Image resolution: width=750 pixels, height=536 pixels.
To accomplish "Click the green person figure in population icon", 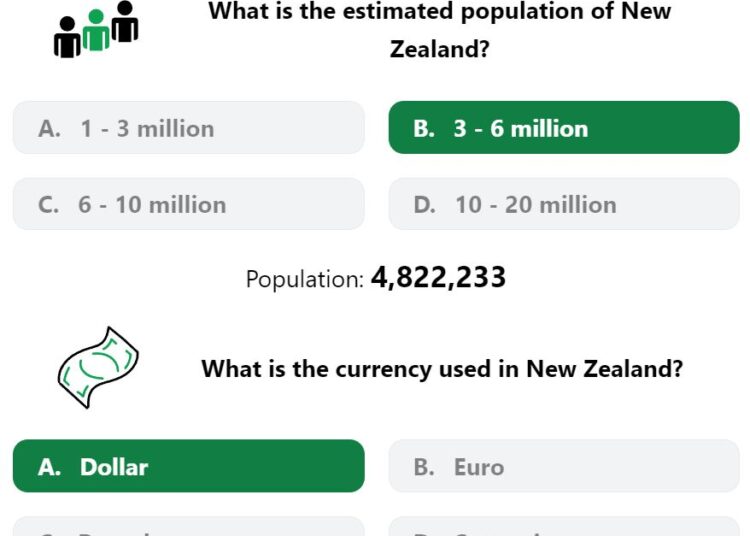I will coord(96,30).
